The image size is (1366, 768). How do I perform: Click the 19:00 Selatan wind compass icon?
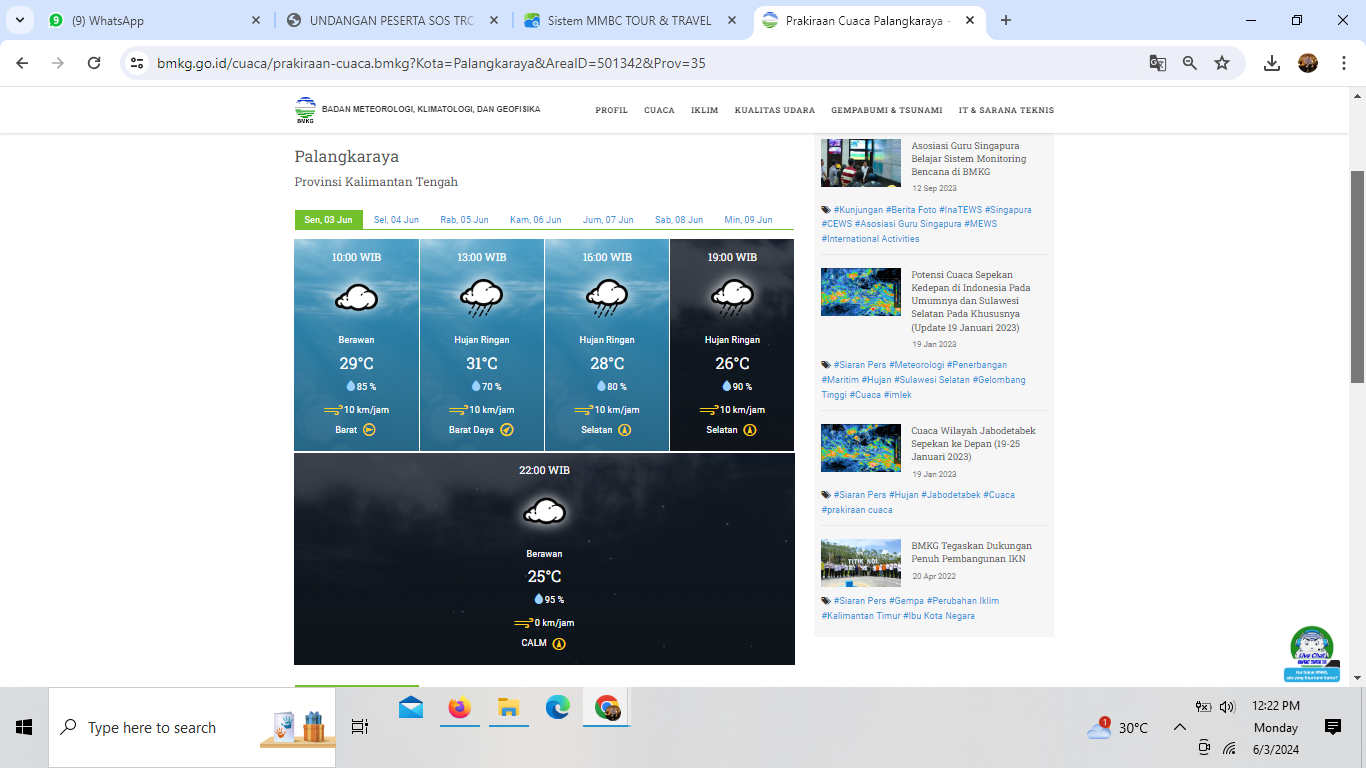[750, 430]
